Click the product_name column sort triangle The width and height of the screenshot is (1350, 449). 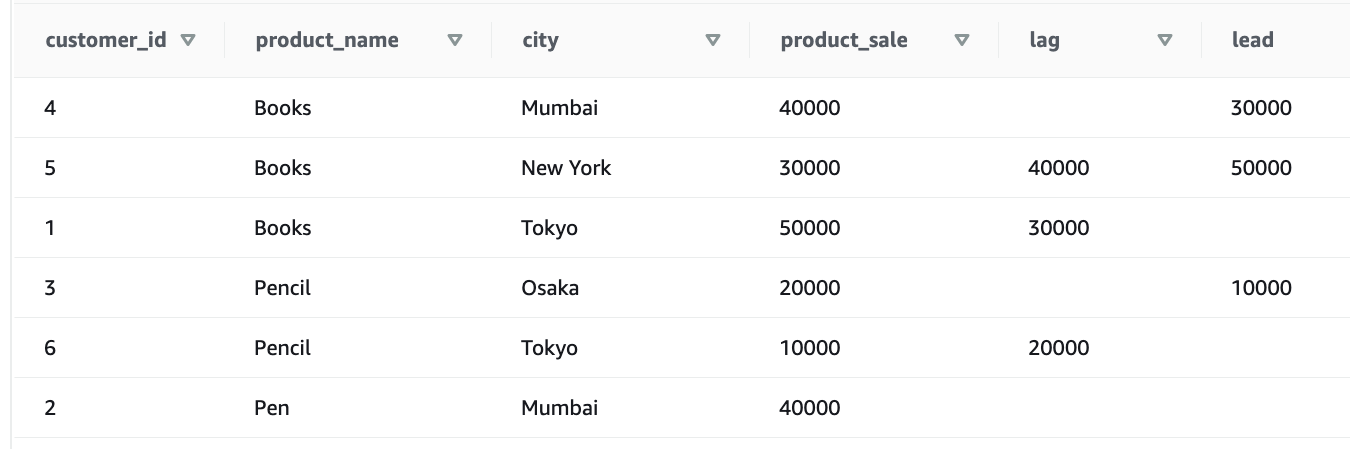coord(455,41)
